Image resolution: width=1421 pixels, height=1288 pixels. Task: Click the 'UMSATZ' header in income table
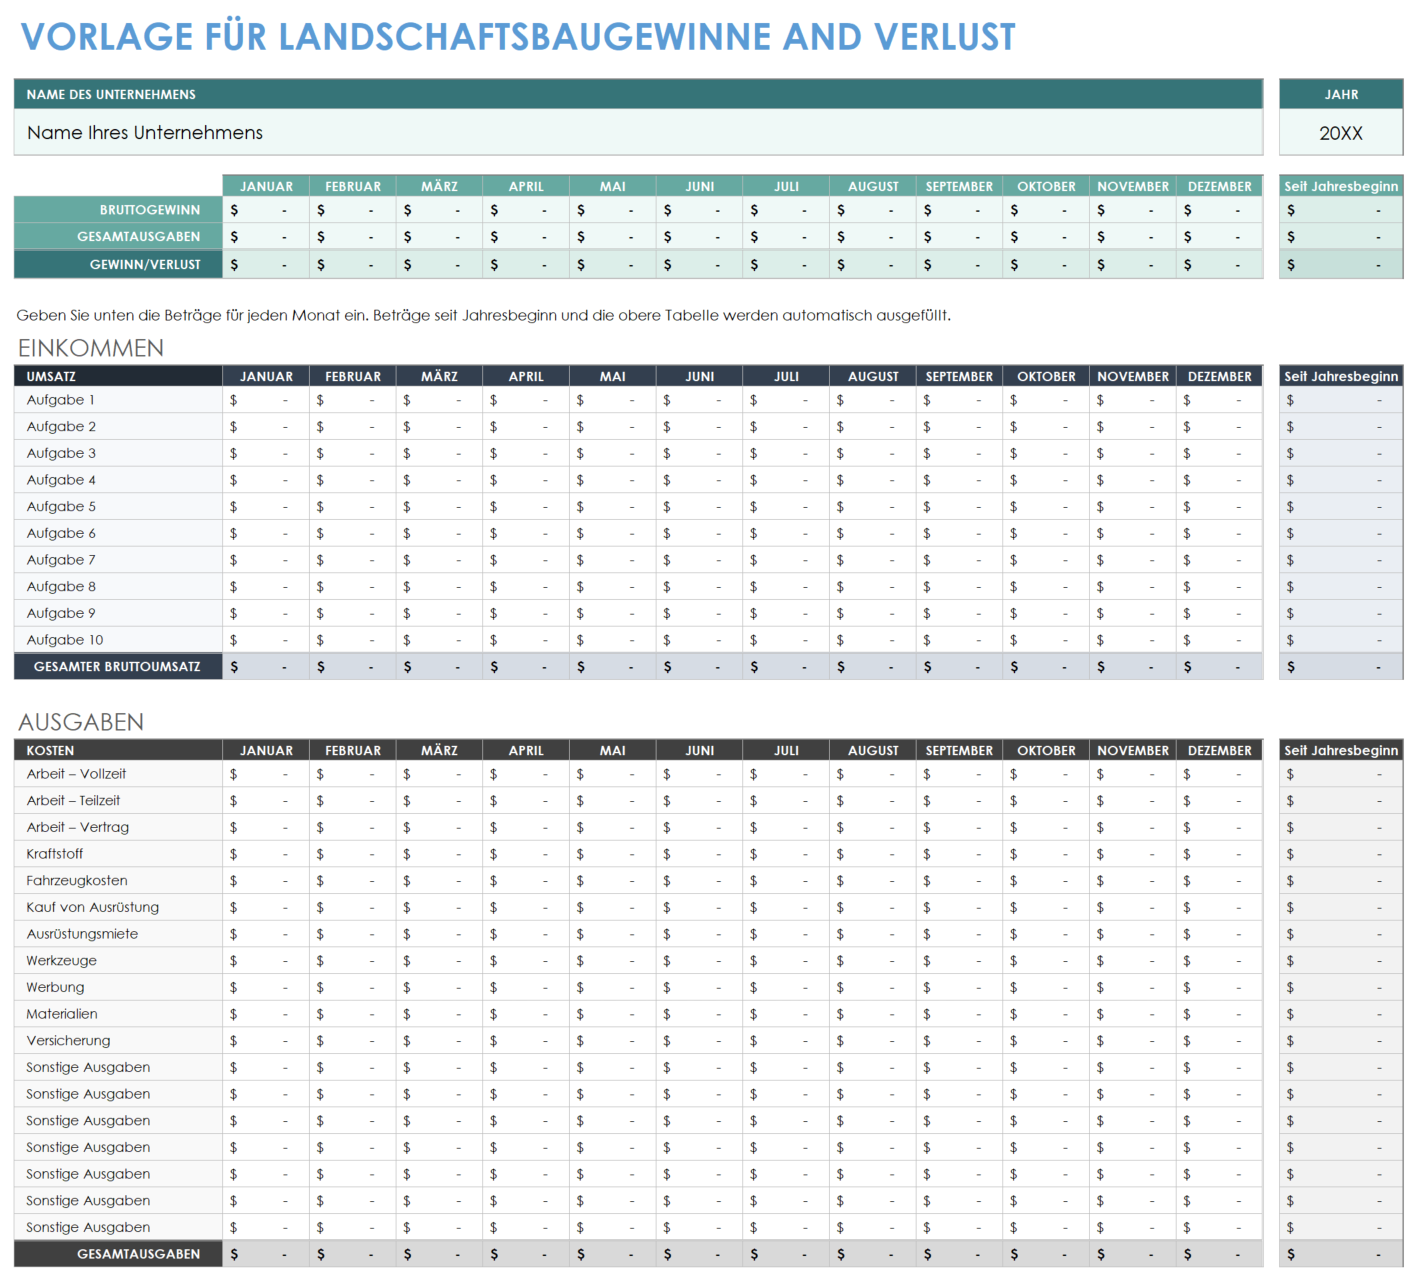[118, 376]
